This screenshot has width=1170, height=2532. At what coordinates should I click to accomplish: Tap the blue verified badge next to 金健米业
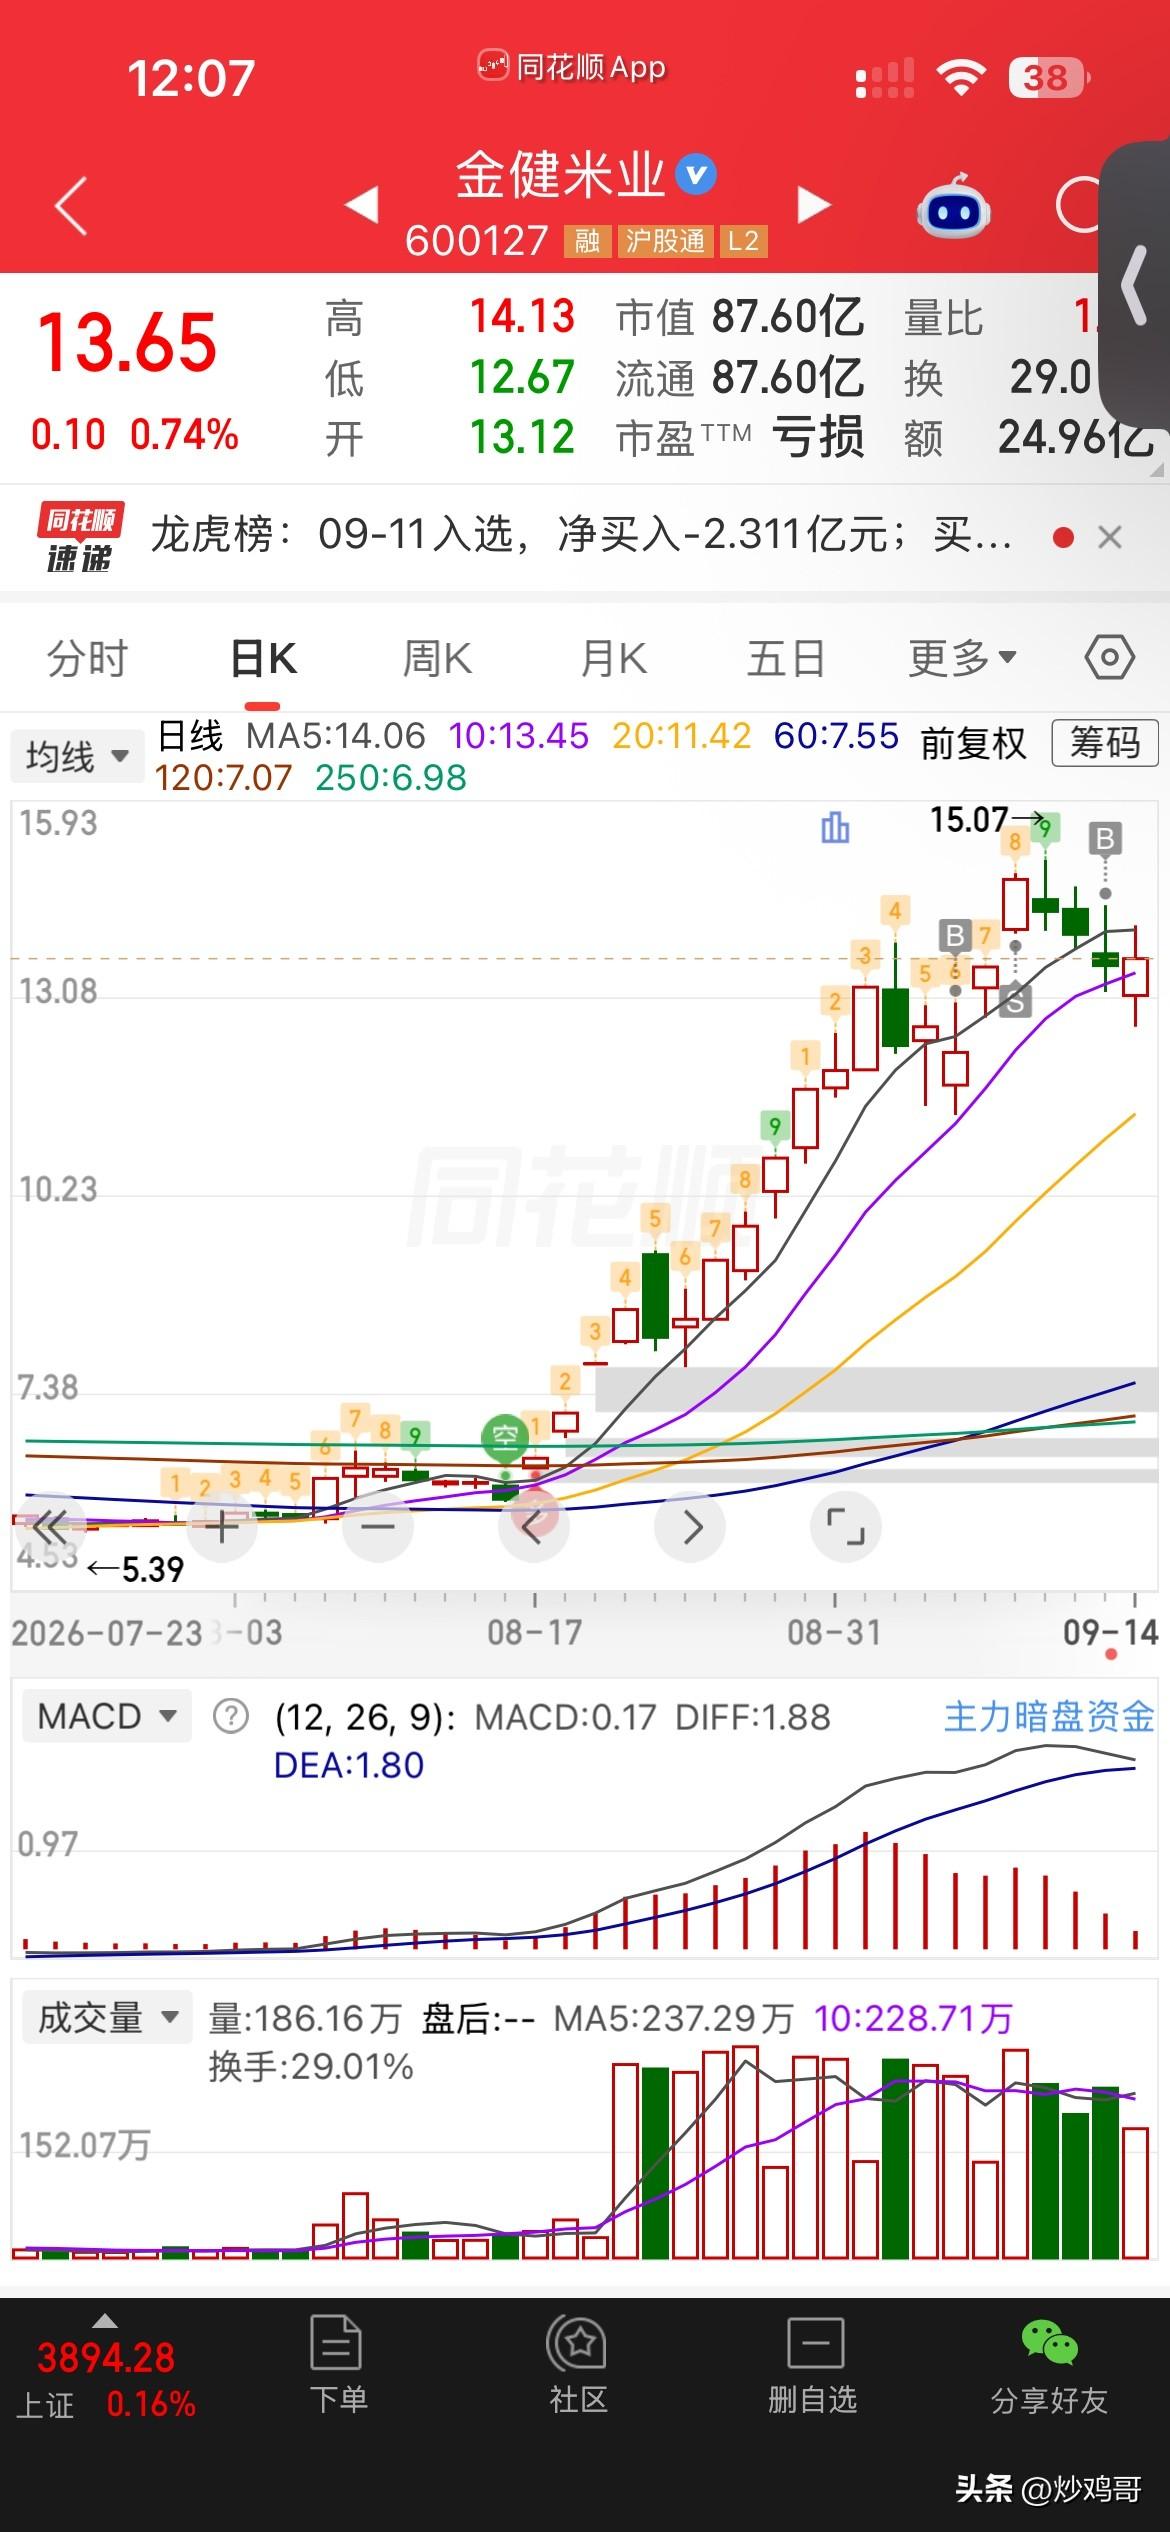[696, 175]
